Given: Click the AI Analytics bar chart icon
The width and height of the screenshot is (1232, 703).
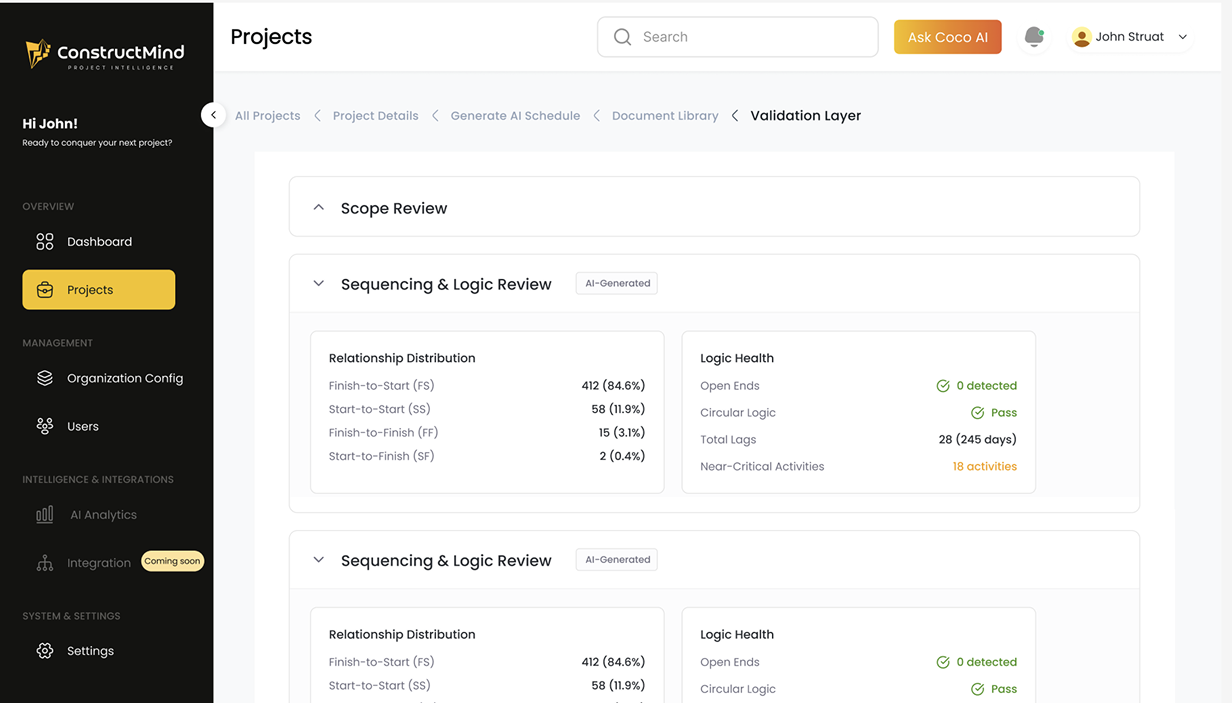Looking at the screenshot, I should (45, 515).
